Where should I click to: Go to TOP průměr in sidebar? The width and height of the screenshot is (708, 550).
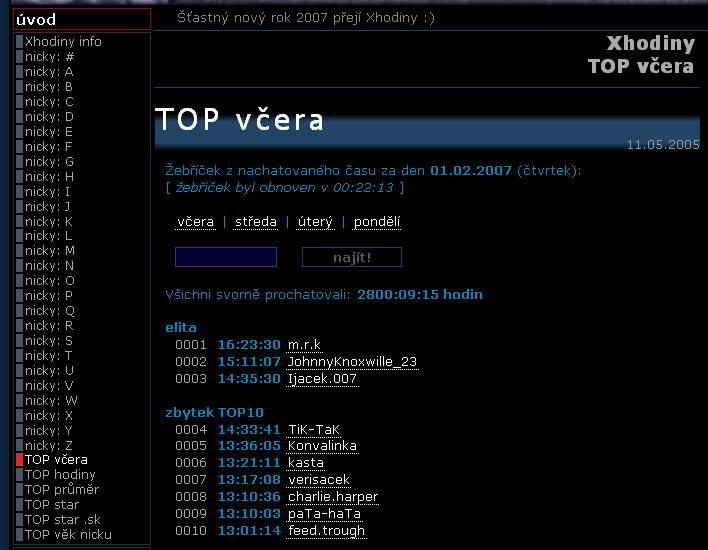pos(62,490)
